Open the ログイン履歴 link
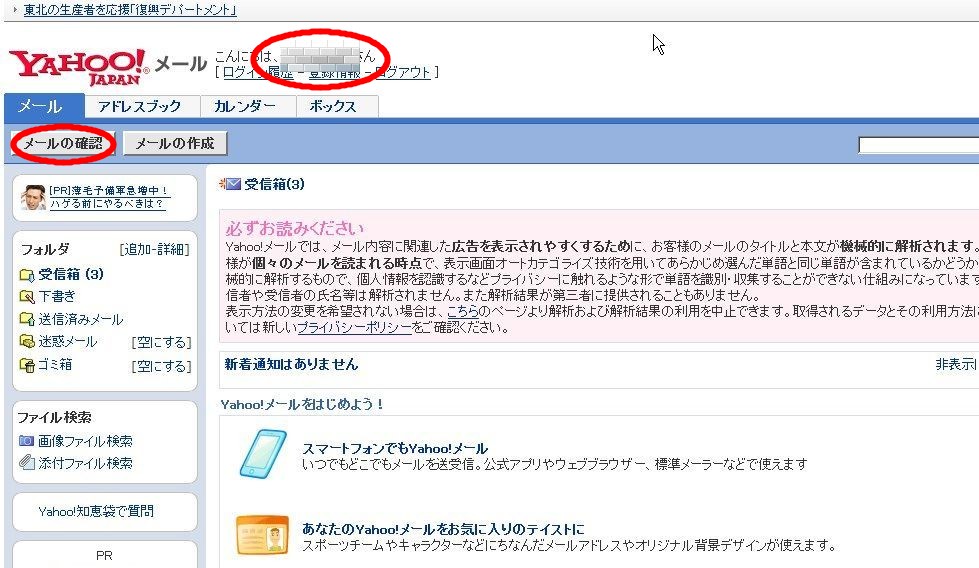The height and width of the screenshot is (568, 979). pos(258,72)
